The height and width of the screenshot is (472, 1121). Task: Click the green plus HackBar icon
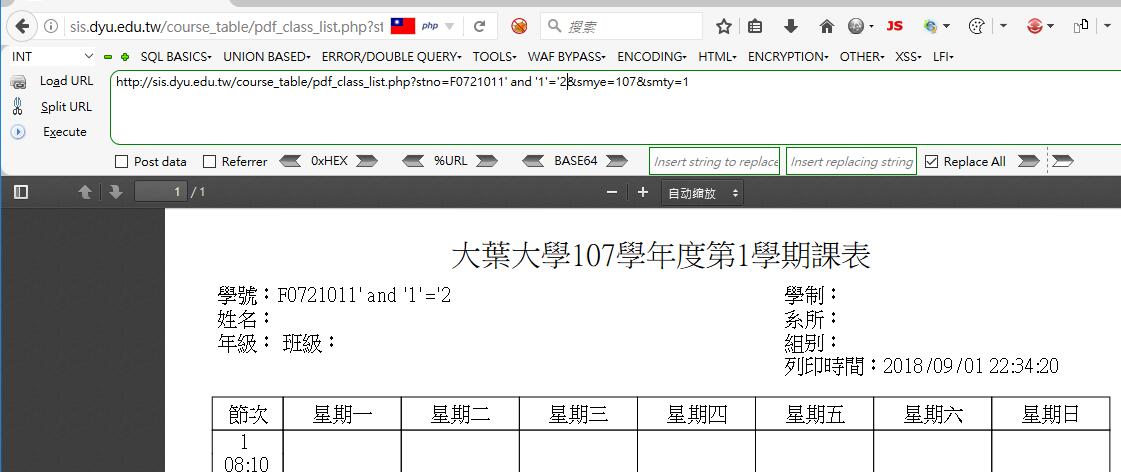pos(125,56)
